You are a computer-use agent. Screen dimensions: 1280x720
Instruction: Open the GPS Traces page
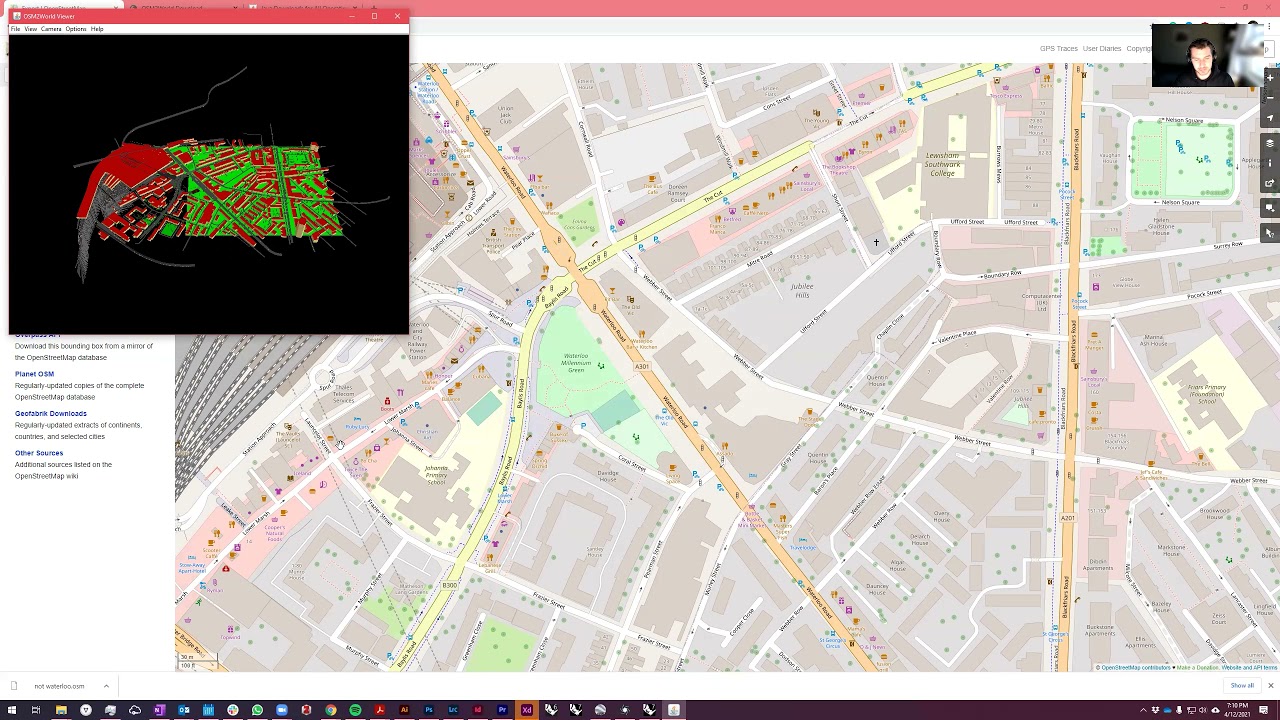tap(1058, 48)
